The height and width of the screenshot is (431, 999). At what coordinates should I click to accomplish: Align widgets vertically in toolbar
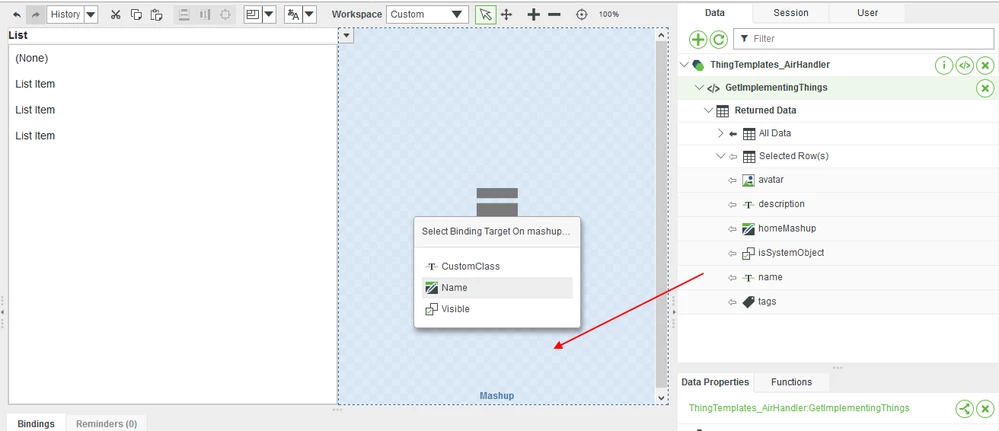(184, 14)
